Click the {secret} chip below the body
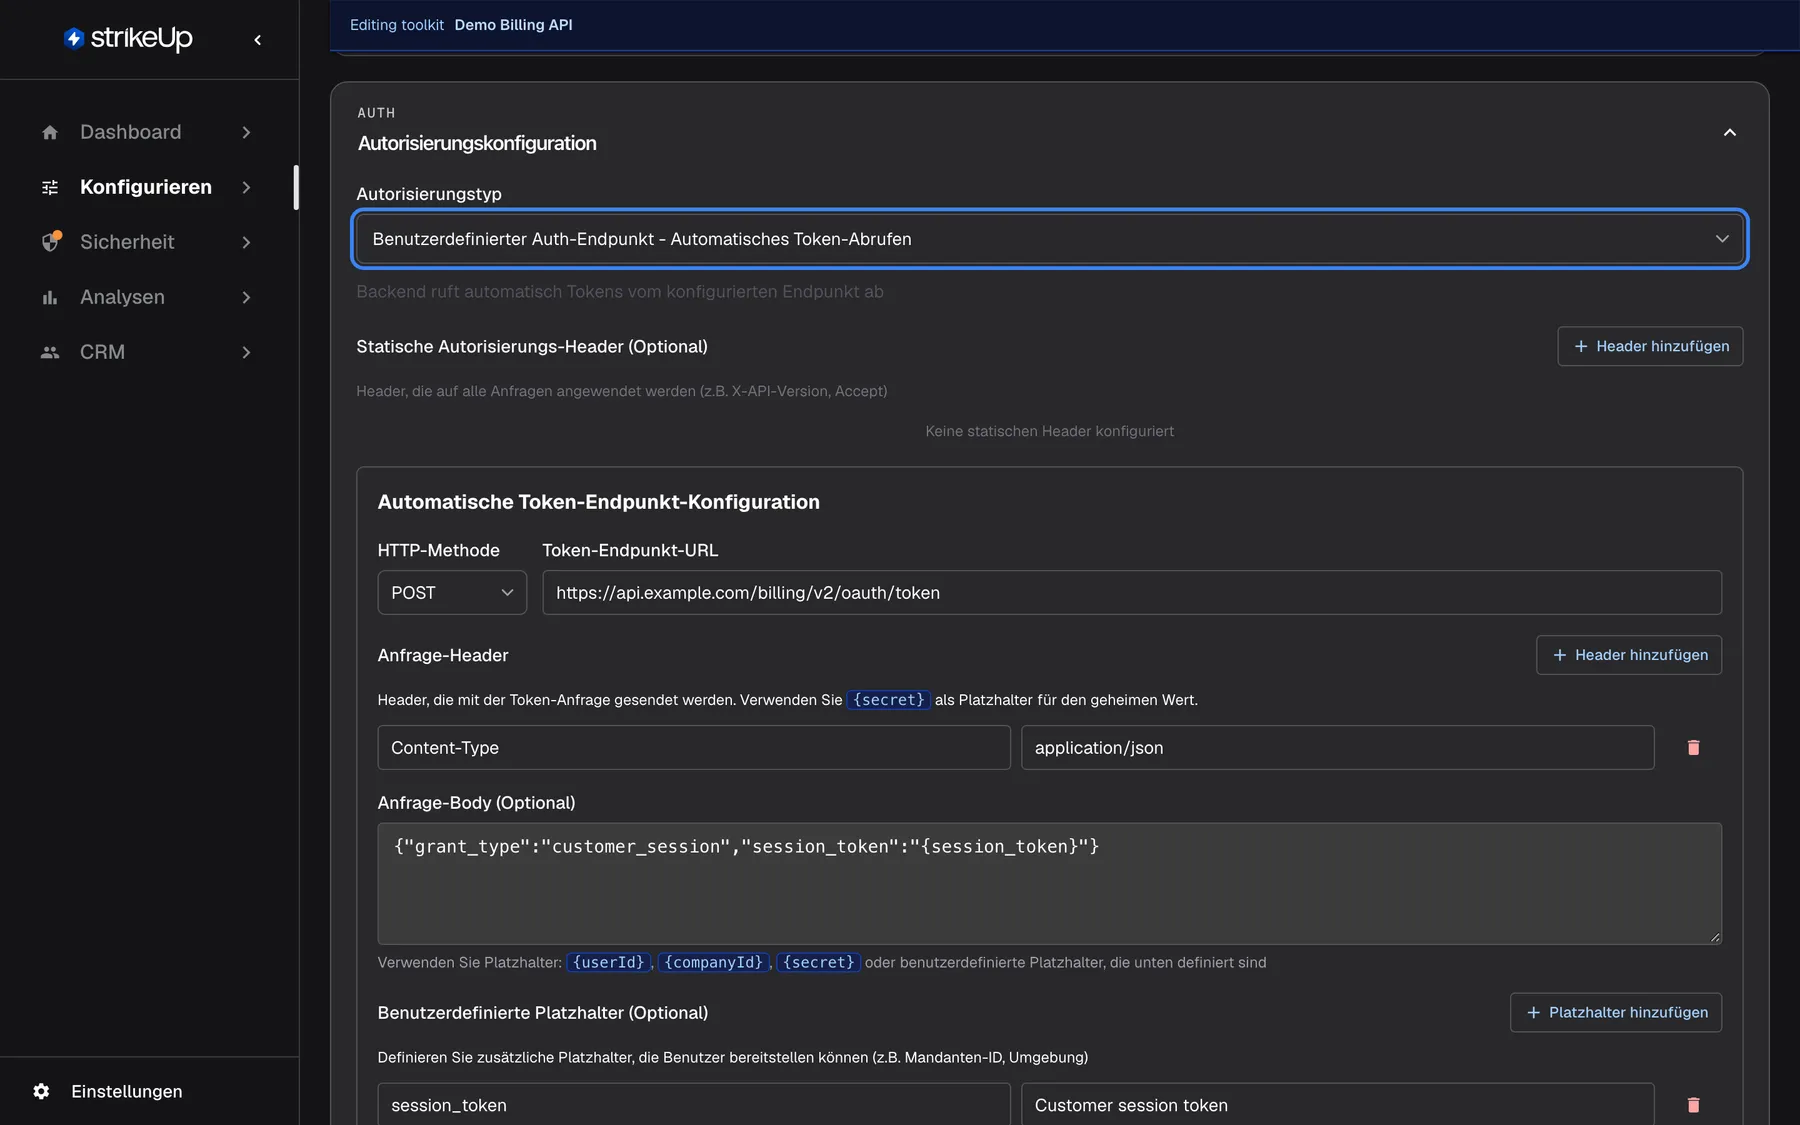The width and height of the screenshot is (1800, 1125). (818, 962)
